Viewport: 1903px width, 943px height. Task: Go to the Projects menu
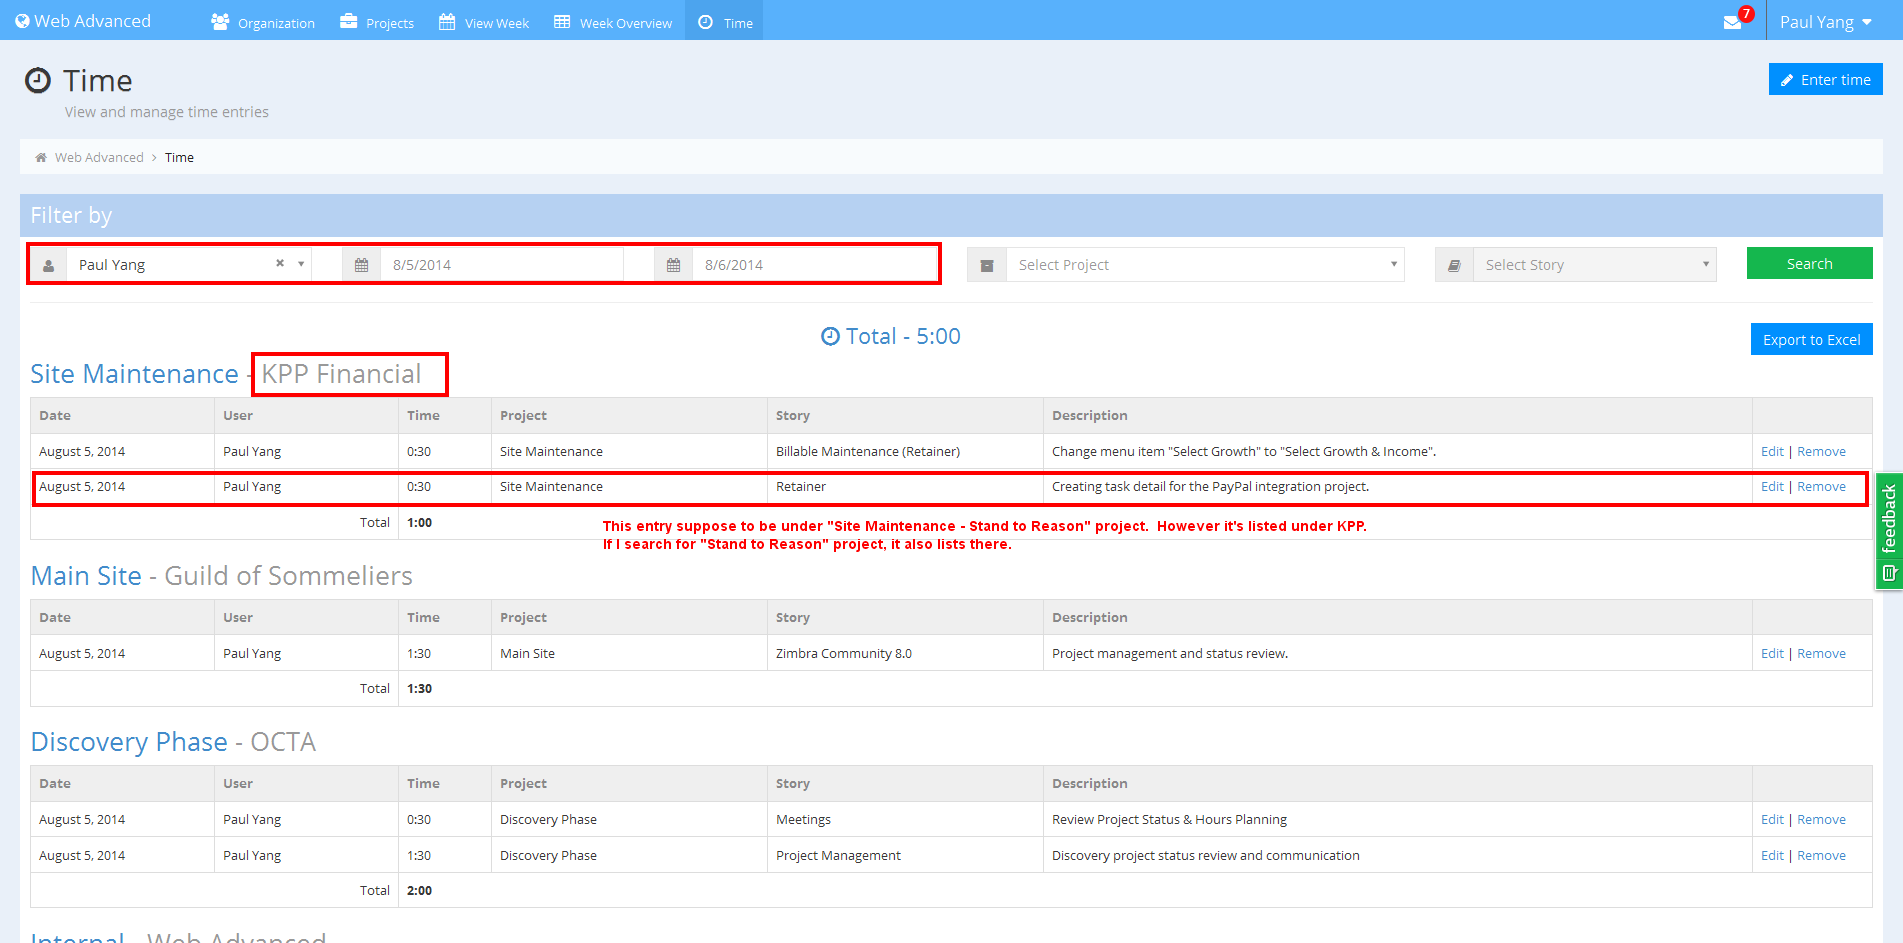click(377, 22)
